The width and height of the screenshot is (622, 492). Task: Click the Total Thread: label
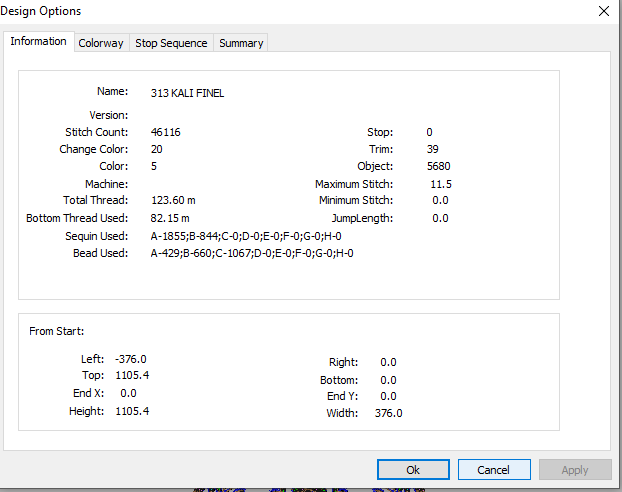point(96,200)
